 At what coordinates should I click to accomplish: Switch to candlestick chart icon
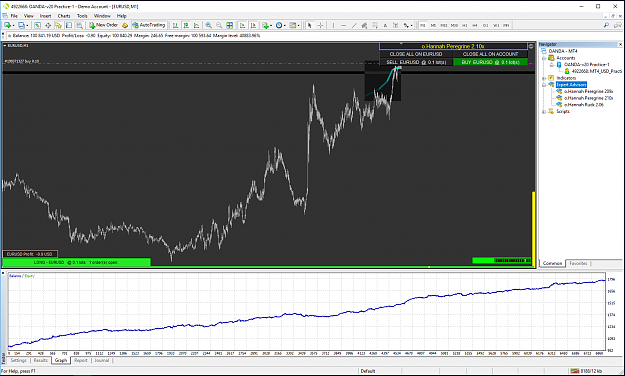[x=186, y=25]
